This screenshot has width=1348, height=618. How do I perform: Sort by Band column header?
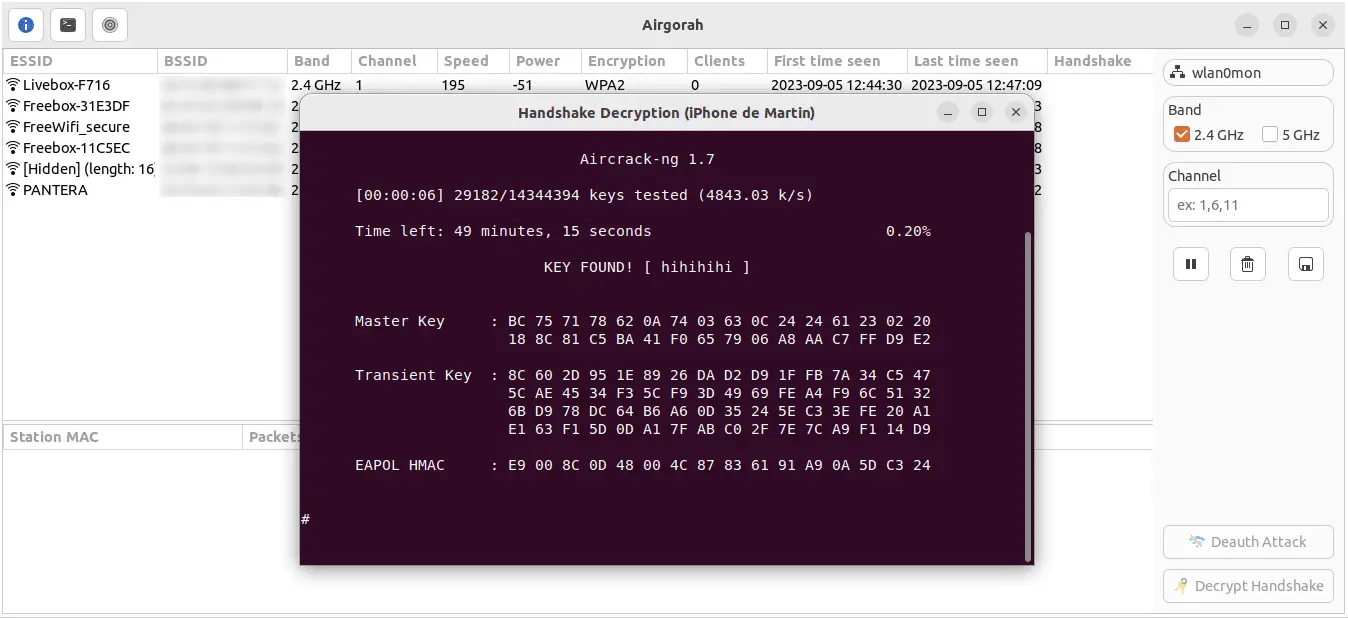pyautogui.click(x=319, y=61)
